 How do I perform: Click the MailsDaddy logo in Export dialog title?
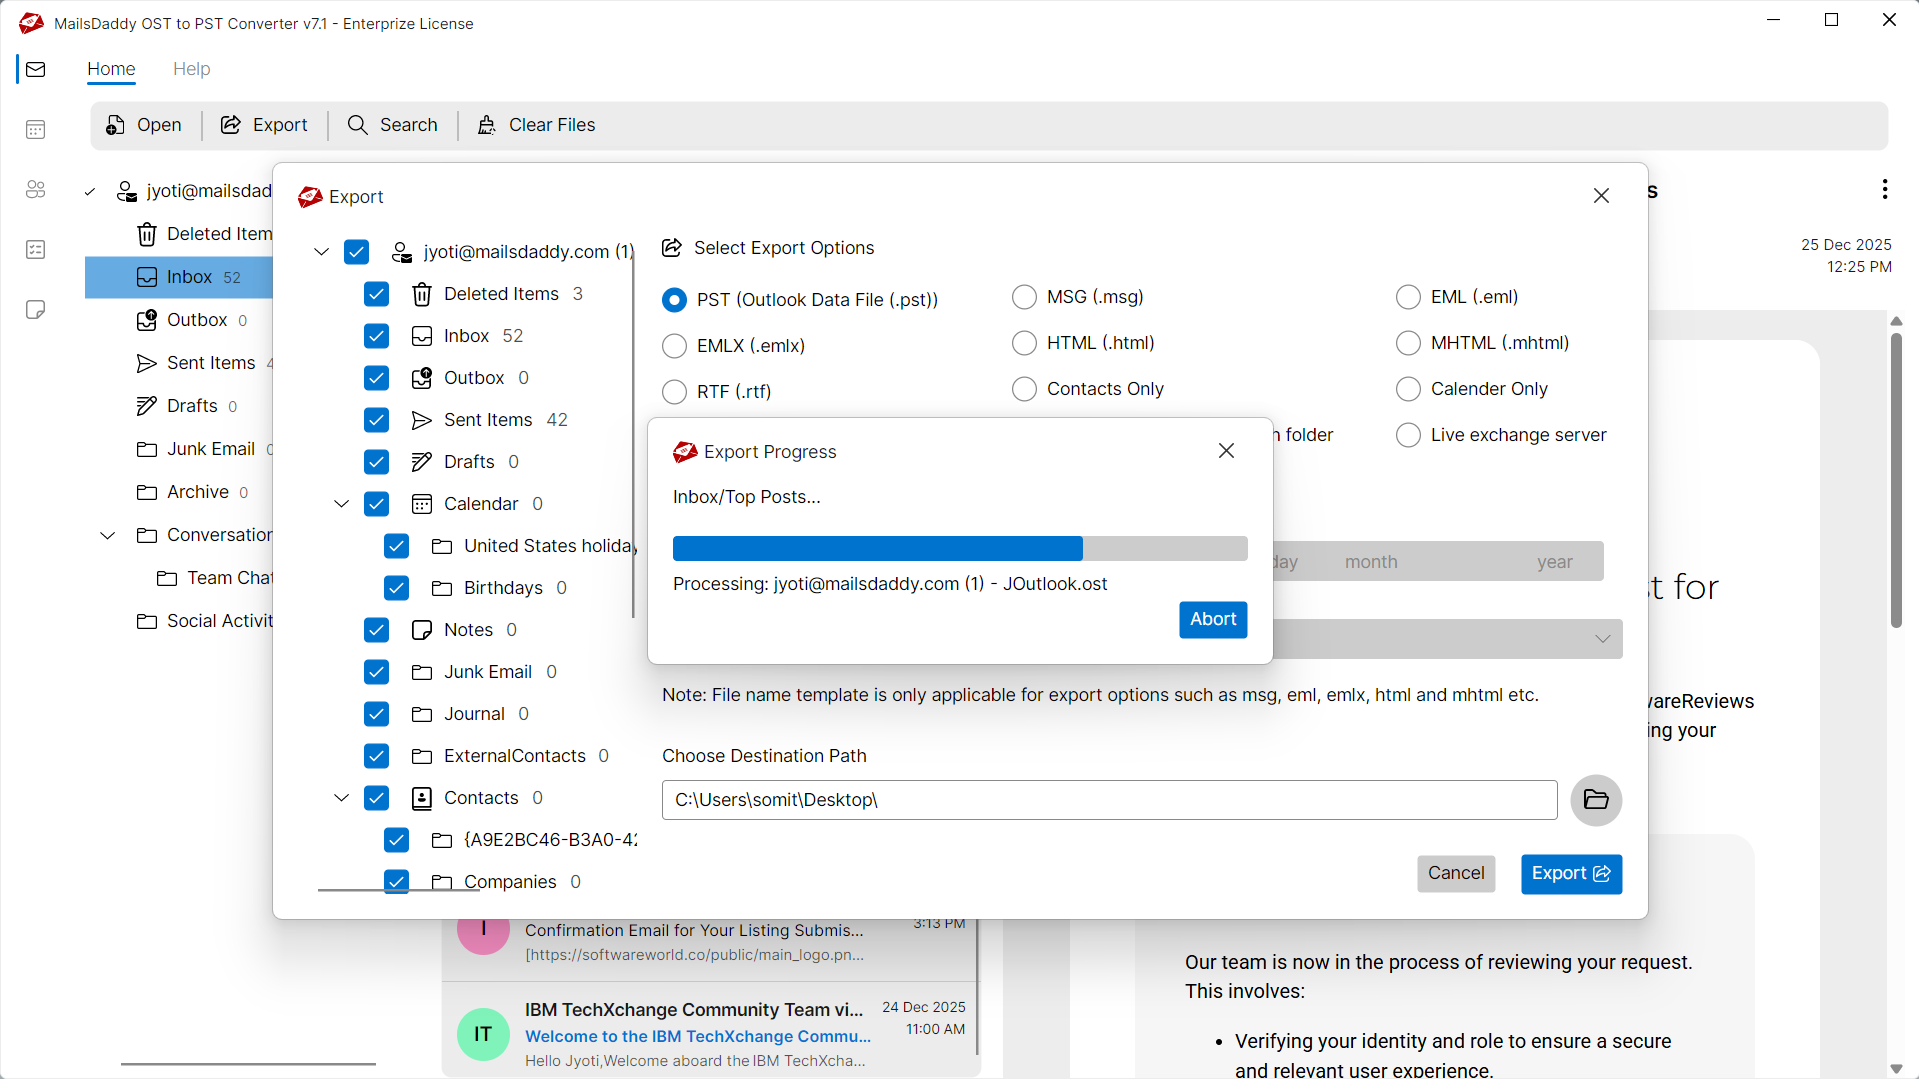[310, 197]
